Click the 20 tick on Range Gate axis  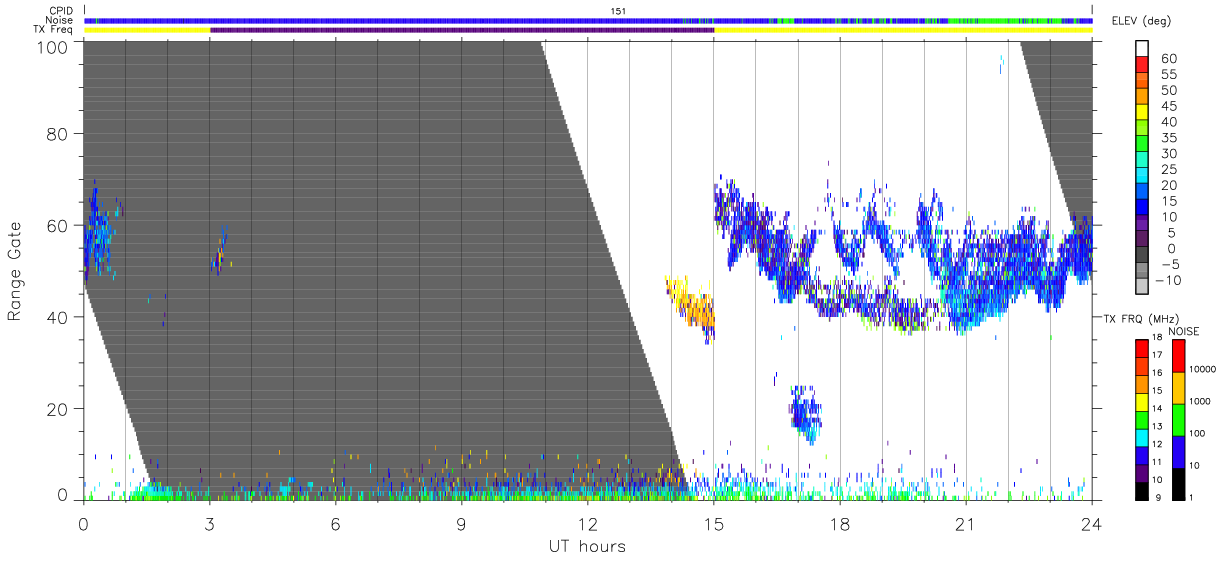point(55,409)
